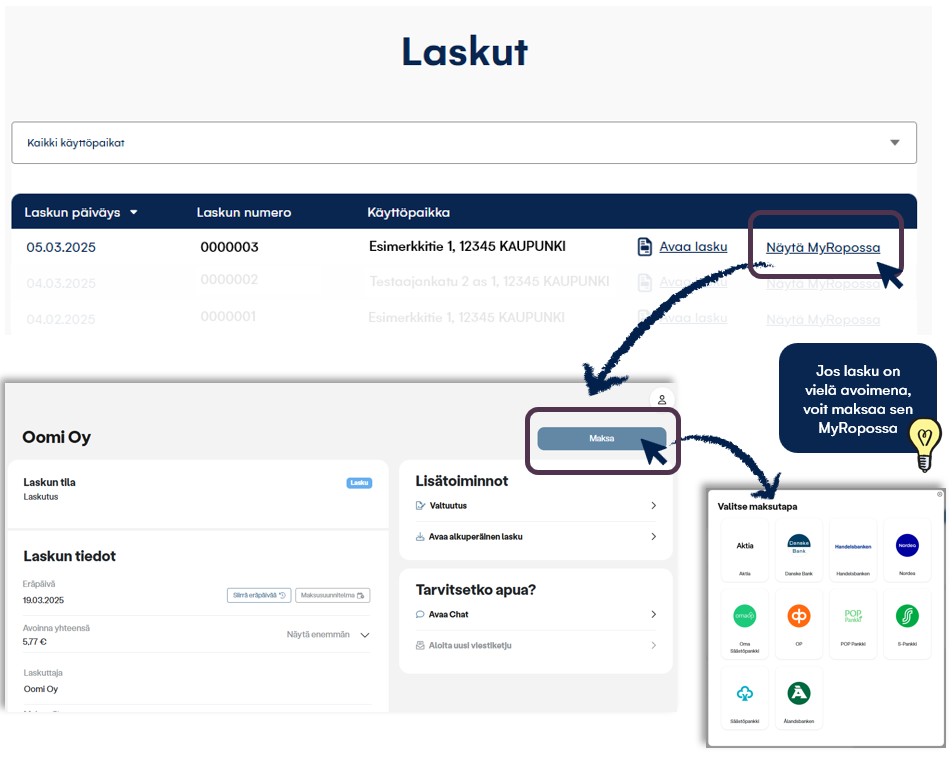Sort by the Laskun päiväys column
This screenshot has height=759, width=952.
[x=81, y=212]
